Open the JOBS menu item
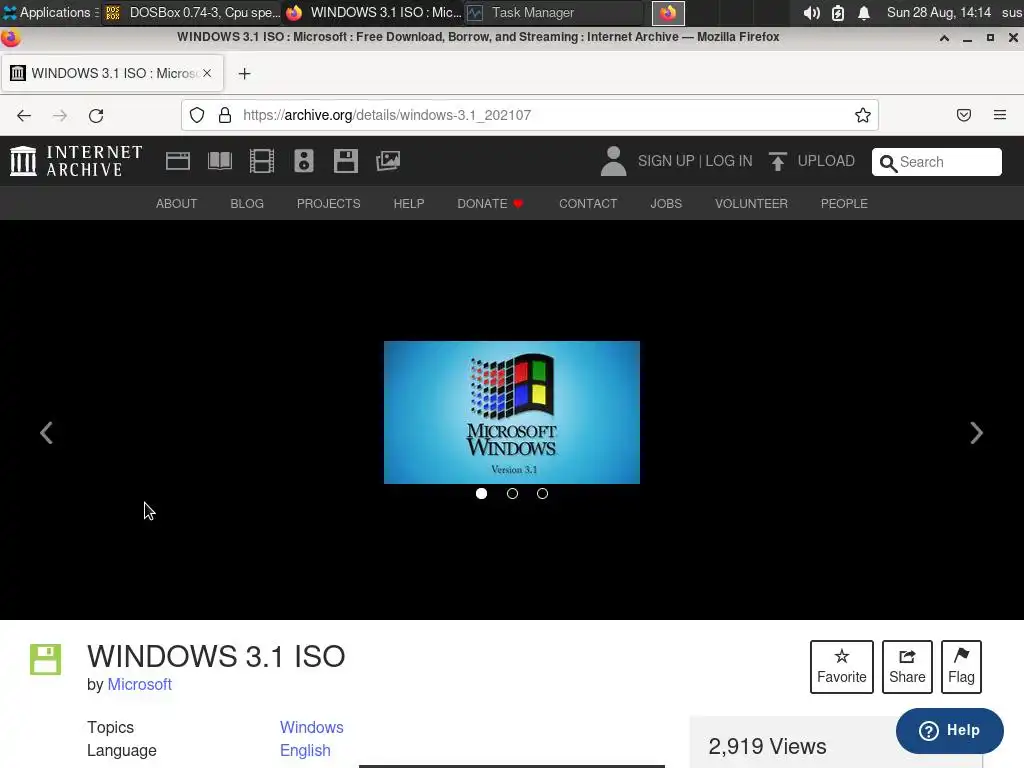The height and width of the screenshot is (768, 1024). click(666, 204)
